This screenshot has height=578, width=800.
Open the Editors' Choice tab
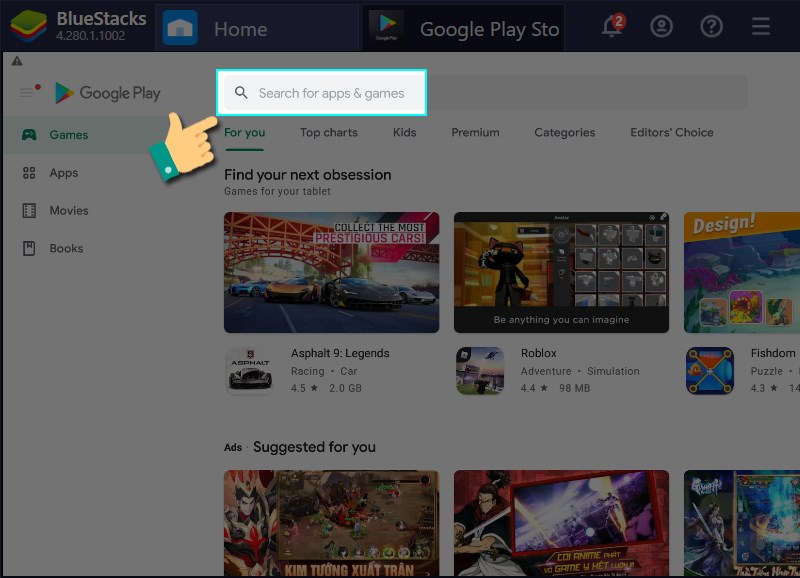click(671, 132)
